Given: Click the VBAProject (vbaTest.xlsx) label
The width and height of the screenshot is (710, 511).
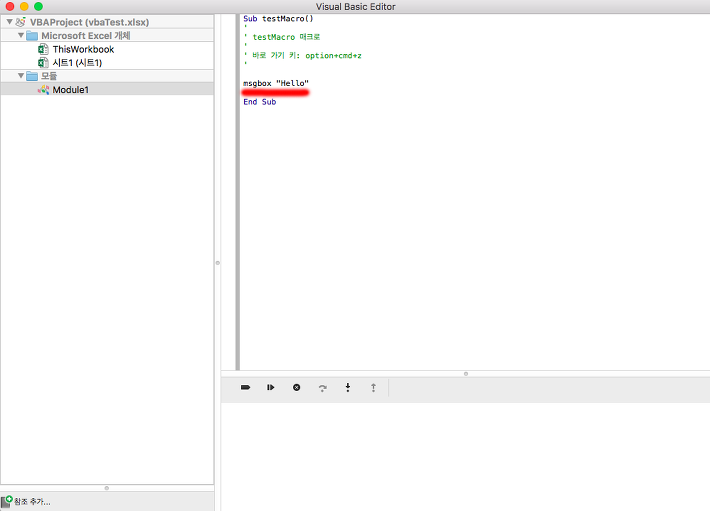Looking at the screenshot, I should [89, 22].
